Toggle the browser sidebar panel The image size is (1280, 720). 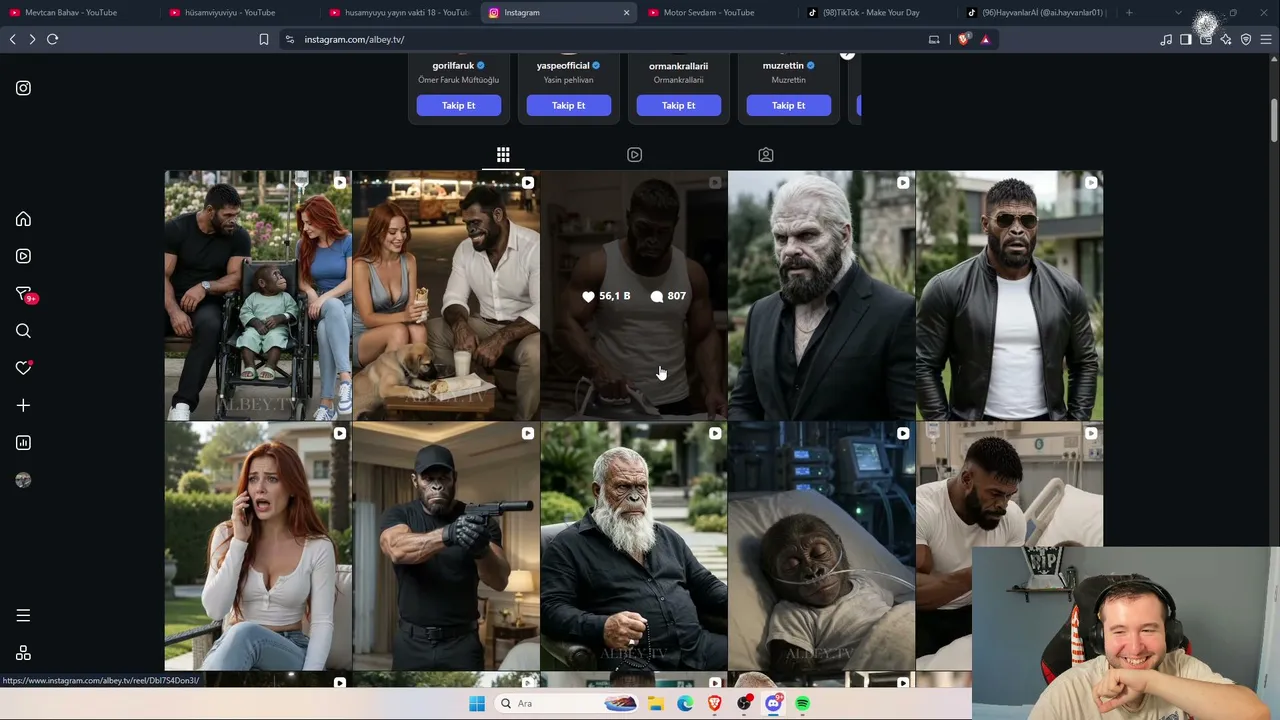pos(1186,39)
